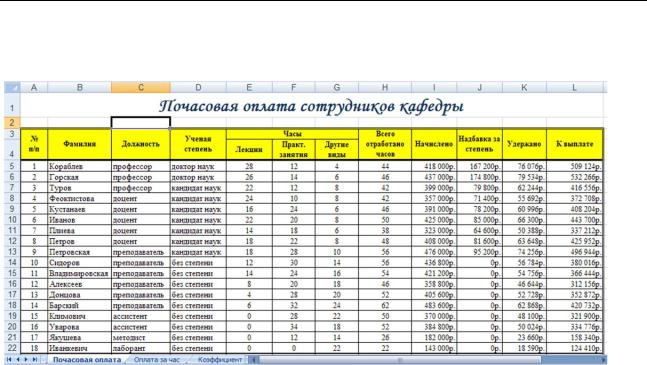Click total hours 62 in Барский row
The height and width of the screenshot is (365, 647).
coord(385,305)
